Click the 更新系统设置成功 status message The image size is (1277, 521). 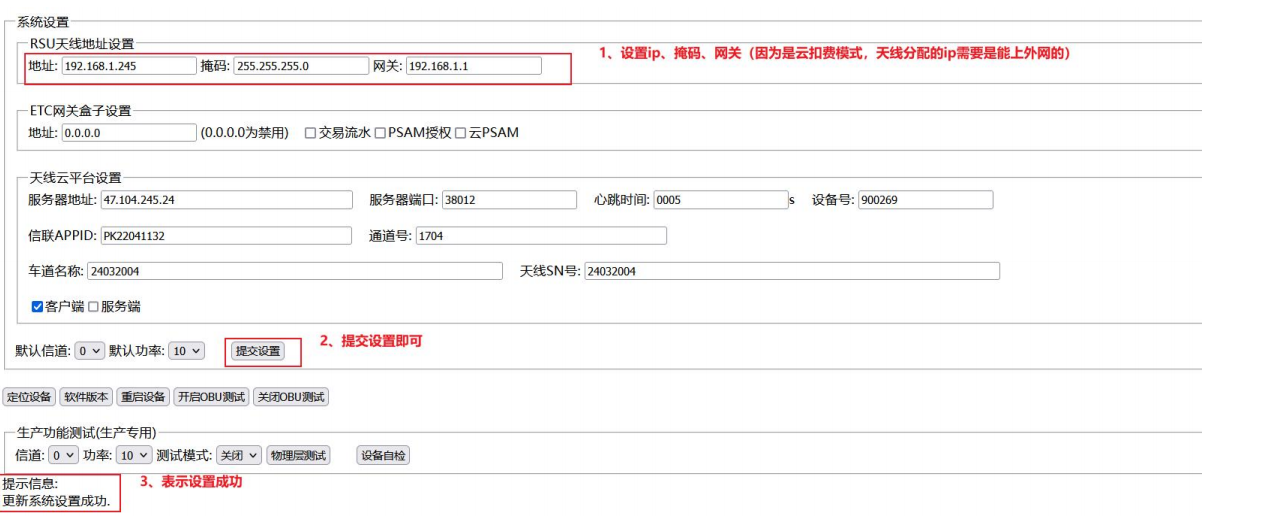(56, 500)
